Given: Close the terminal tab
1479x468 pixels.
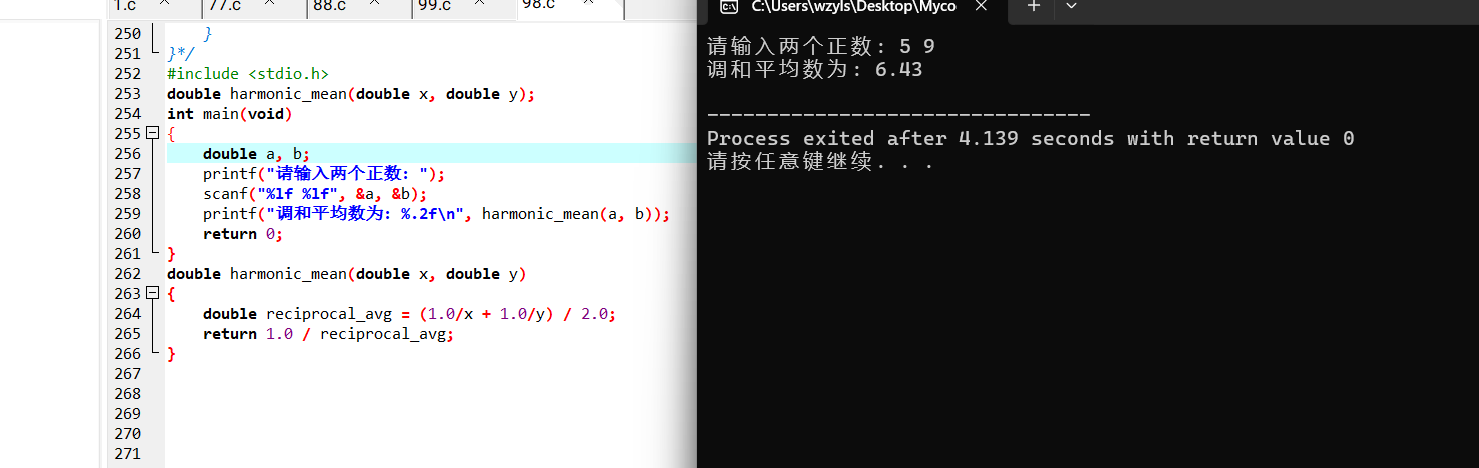Looking at the screenshot, I should pyautogui.click(x=981, y=6).
